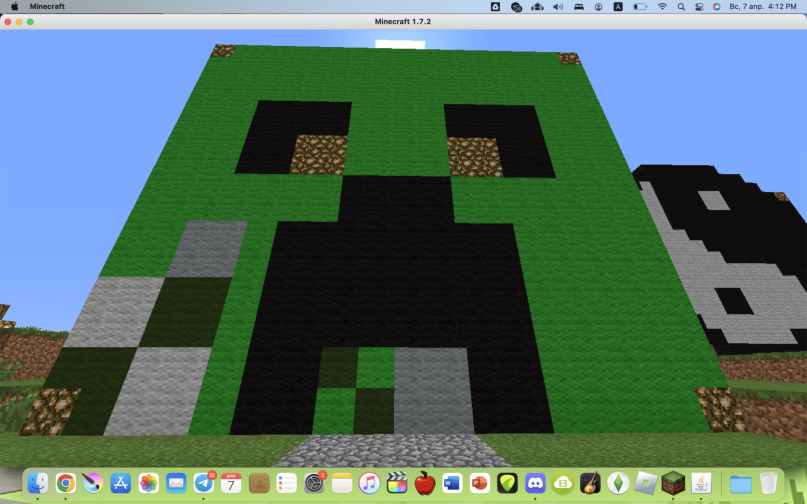
Task: Open the Trash in the dock
Action: click(768, 483)
